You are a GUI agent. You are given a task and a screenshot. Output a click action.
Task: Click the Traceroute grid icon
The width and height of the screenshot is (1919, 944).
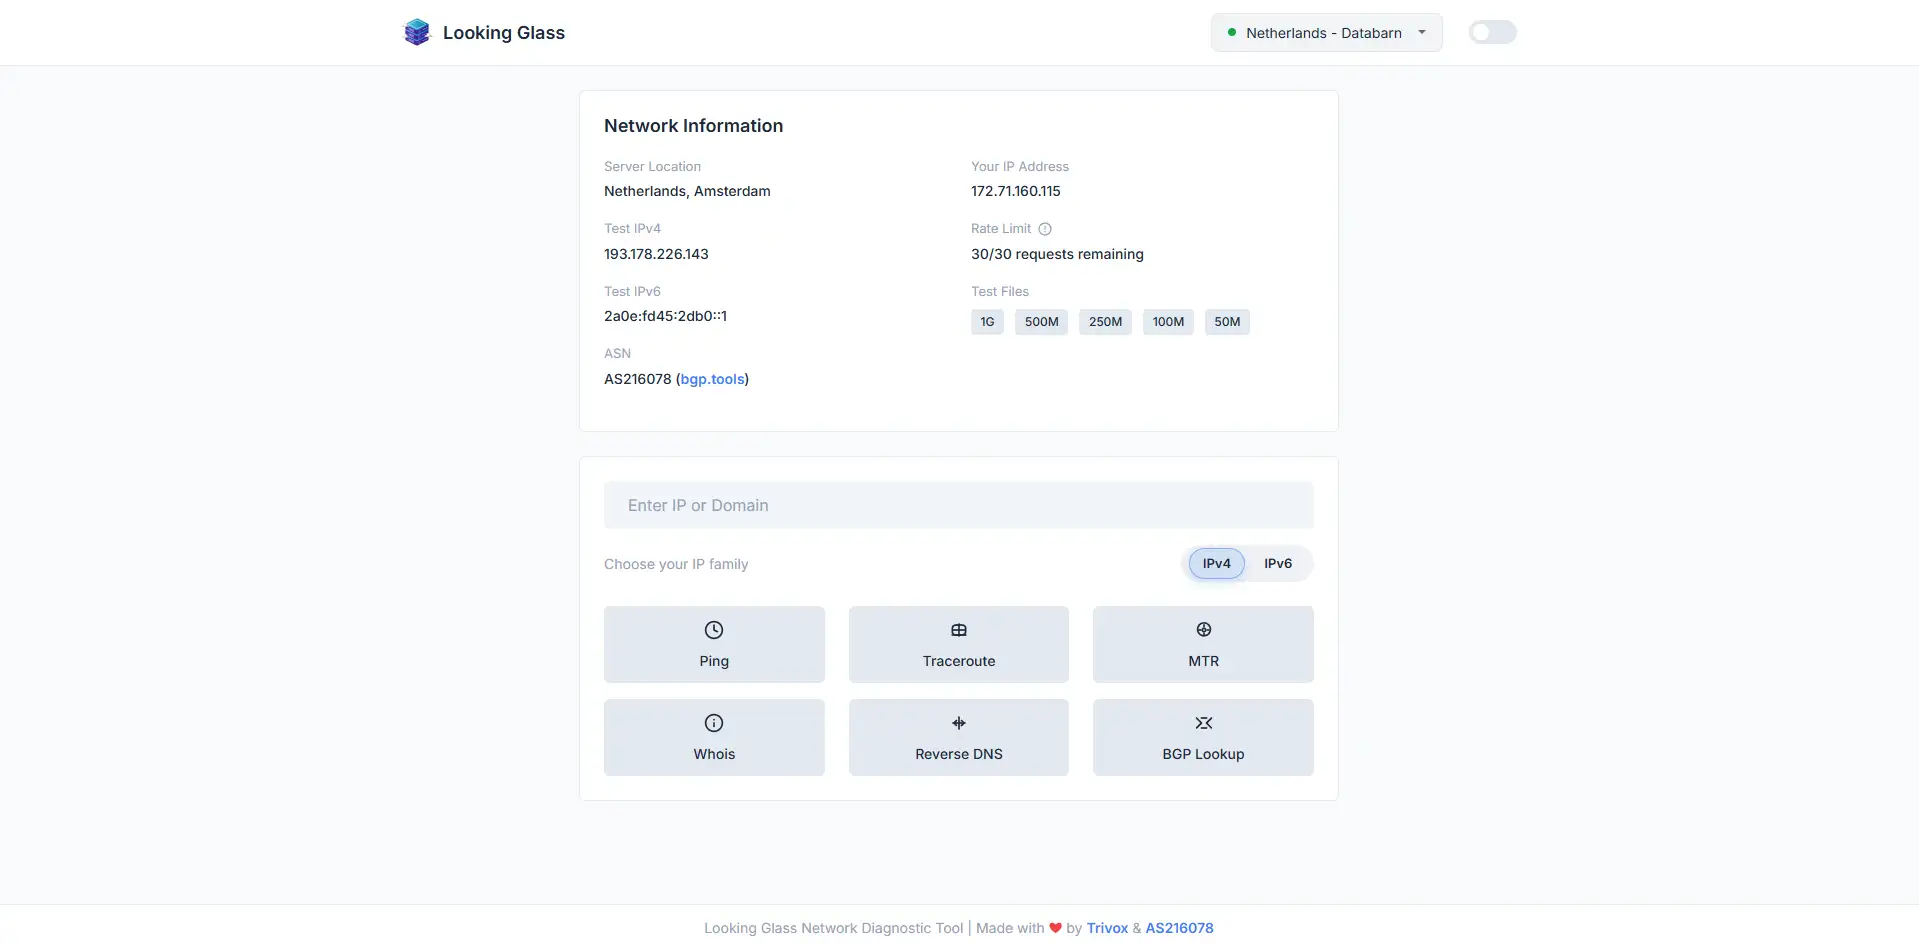point(959,630)
